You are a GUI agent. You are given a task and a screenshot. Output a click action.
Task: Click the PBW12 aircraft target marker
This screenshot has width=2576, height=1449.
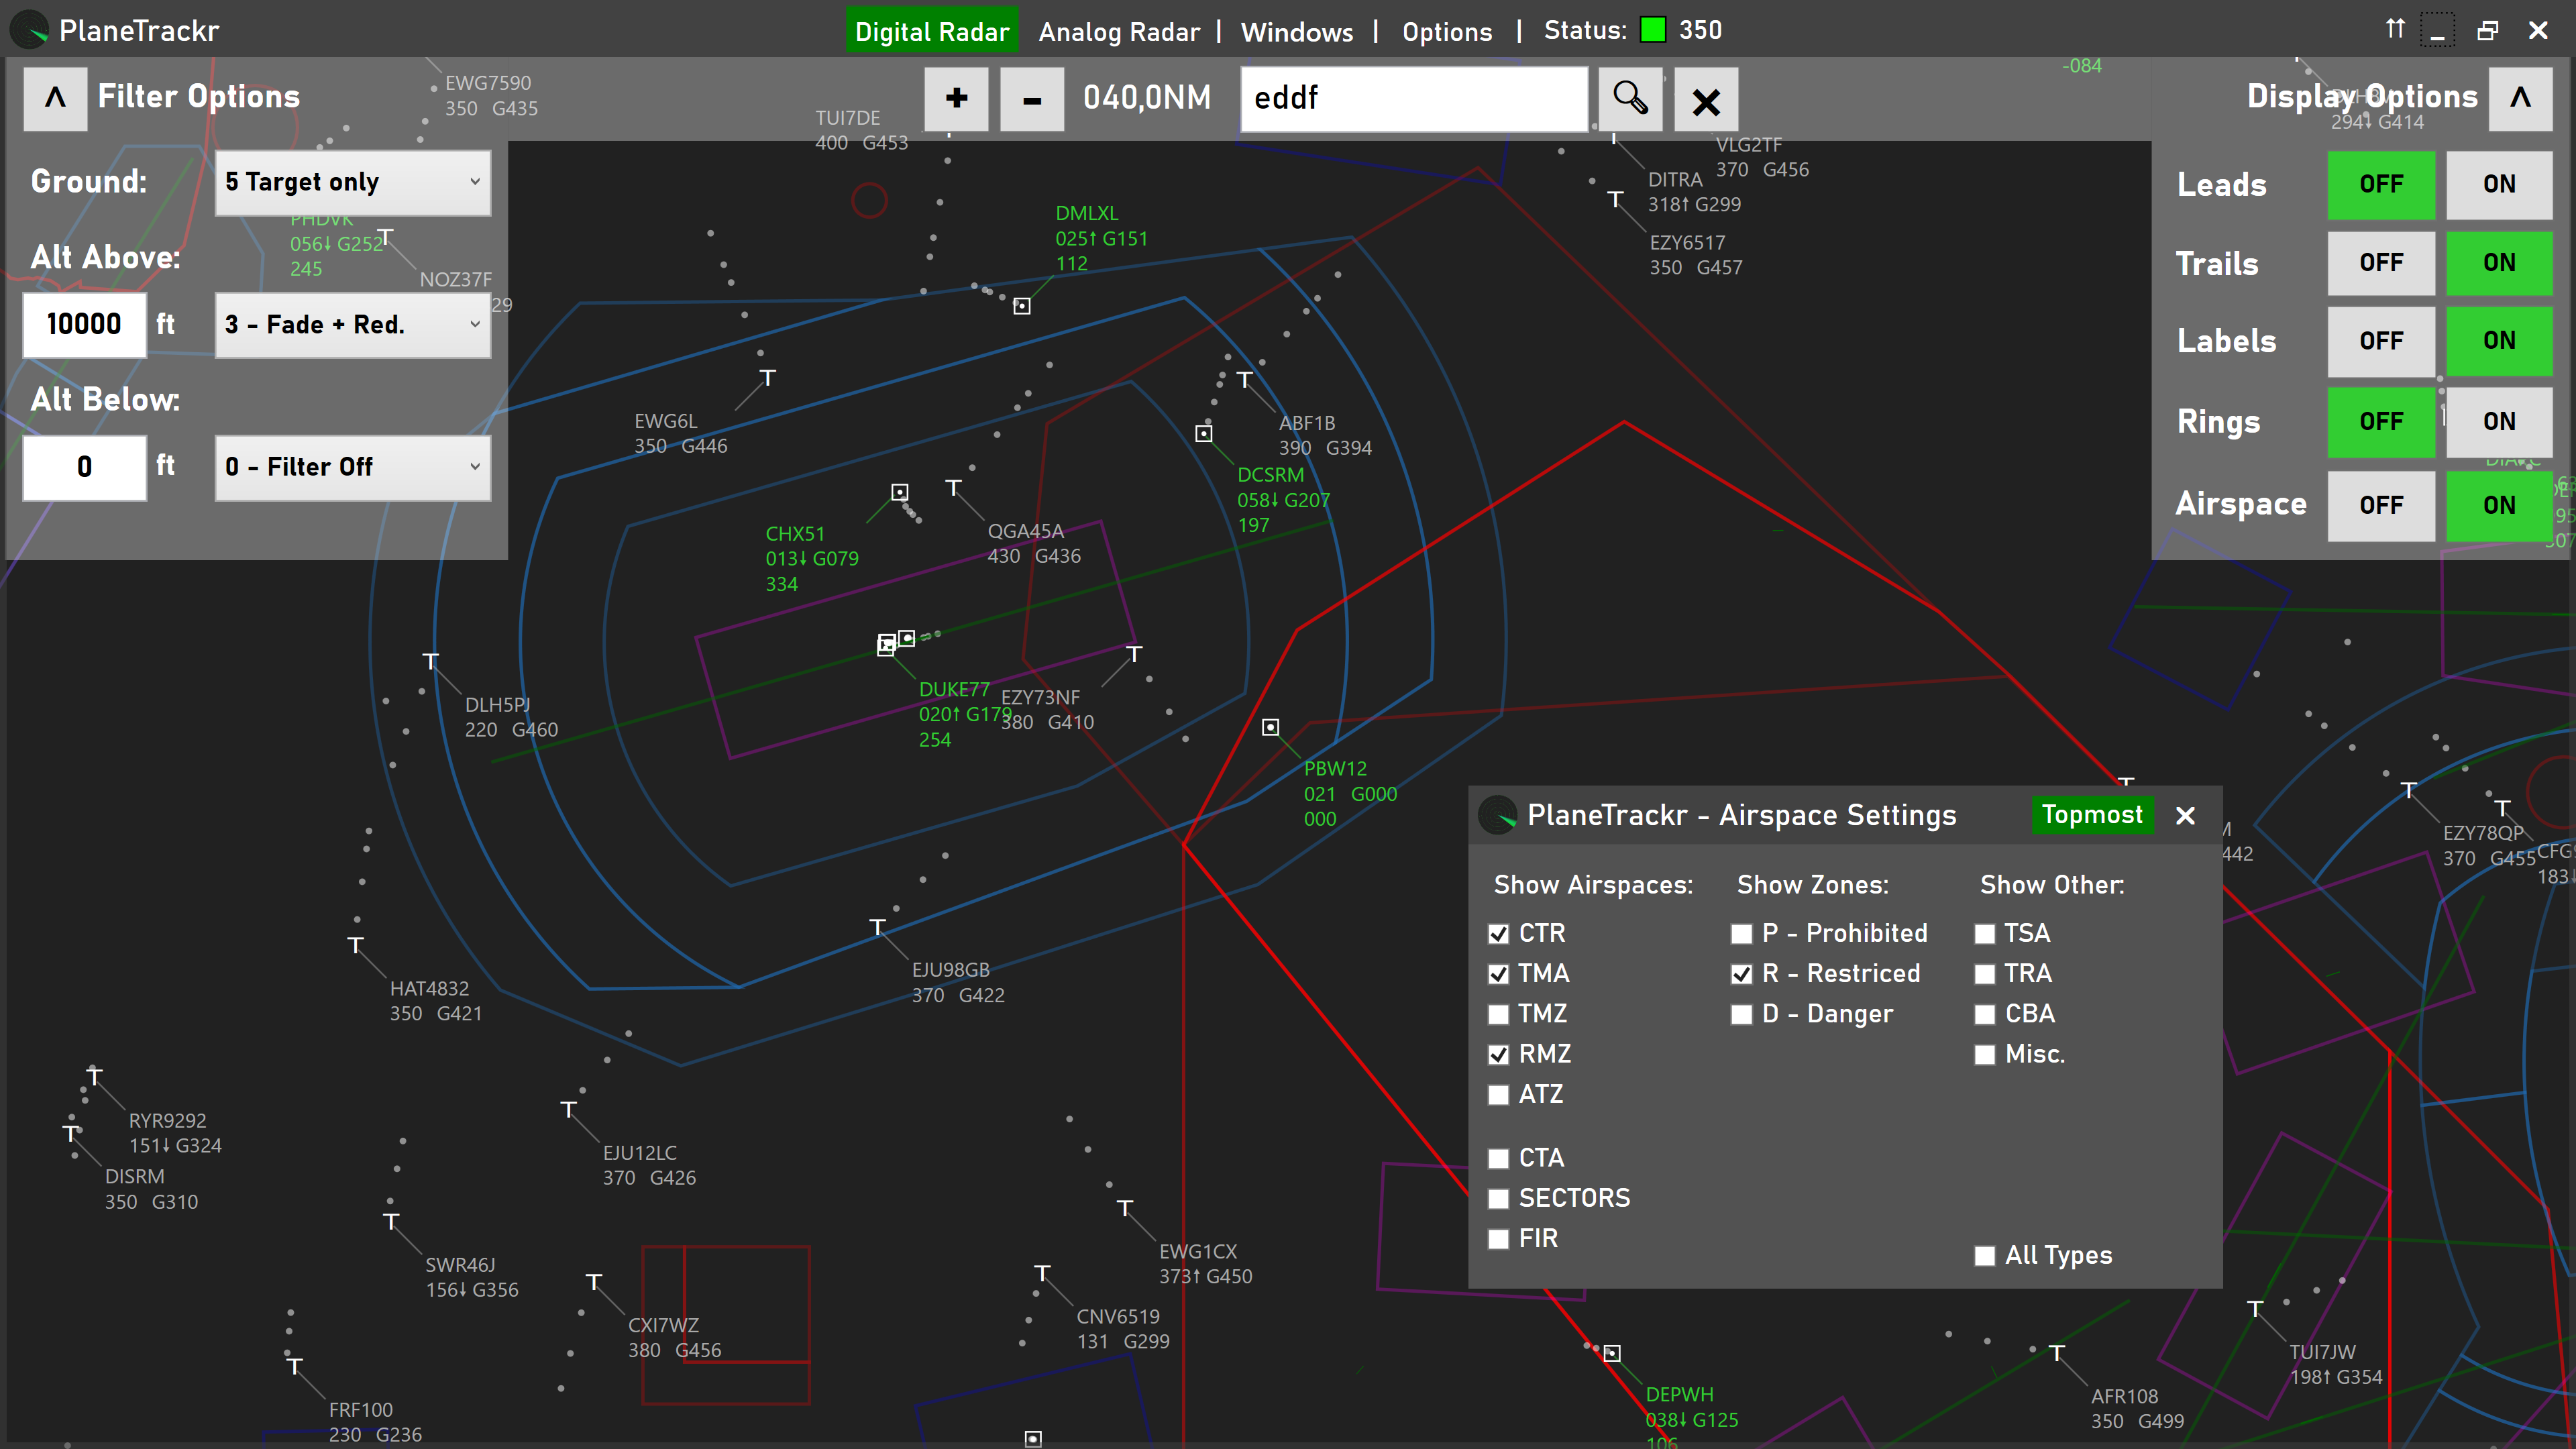click(1270, 727)
